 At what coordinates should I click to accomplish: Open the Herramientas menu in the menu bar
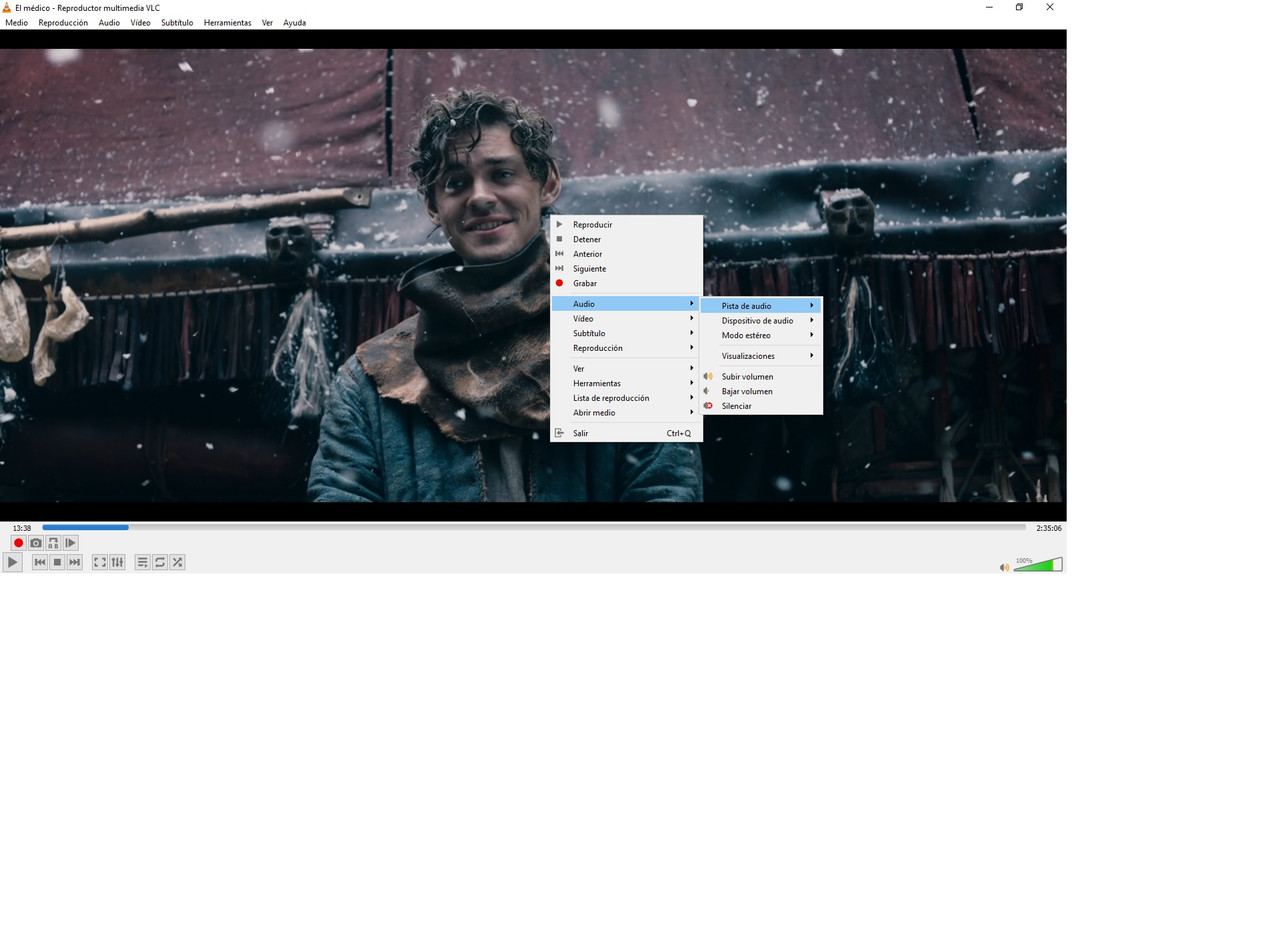coord(227,23)
